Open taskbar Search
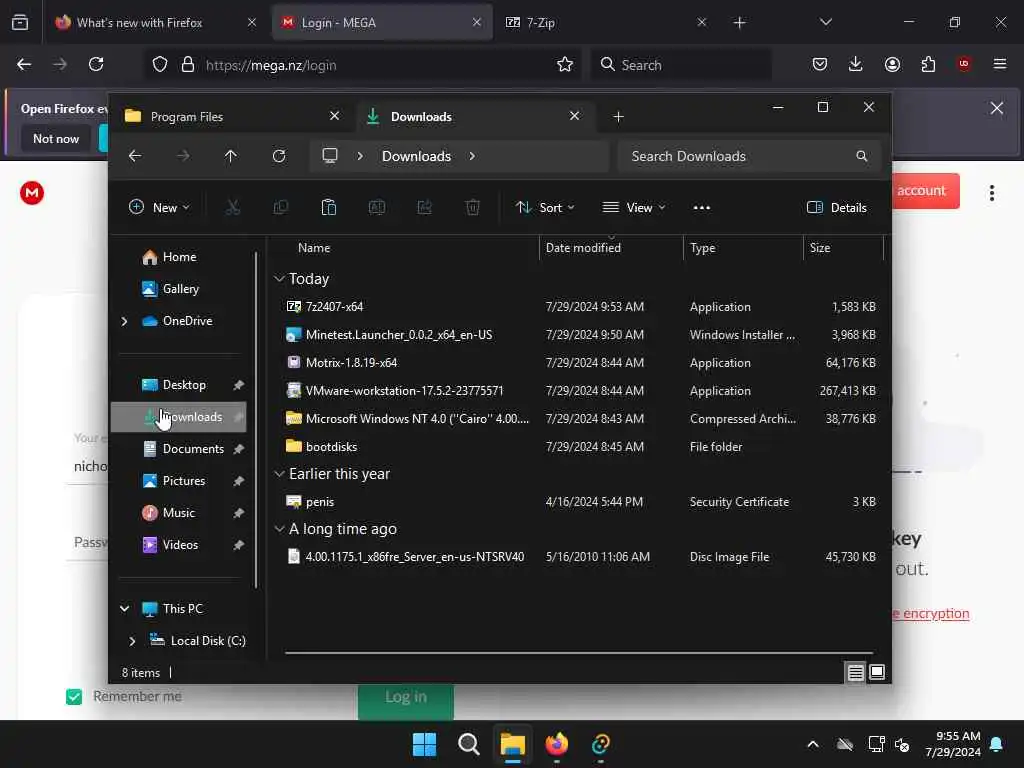Image resolution: width=1024 pixels, height=768 pixels. pyautogui.click(x=468, y=744)
